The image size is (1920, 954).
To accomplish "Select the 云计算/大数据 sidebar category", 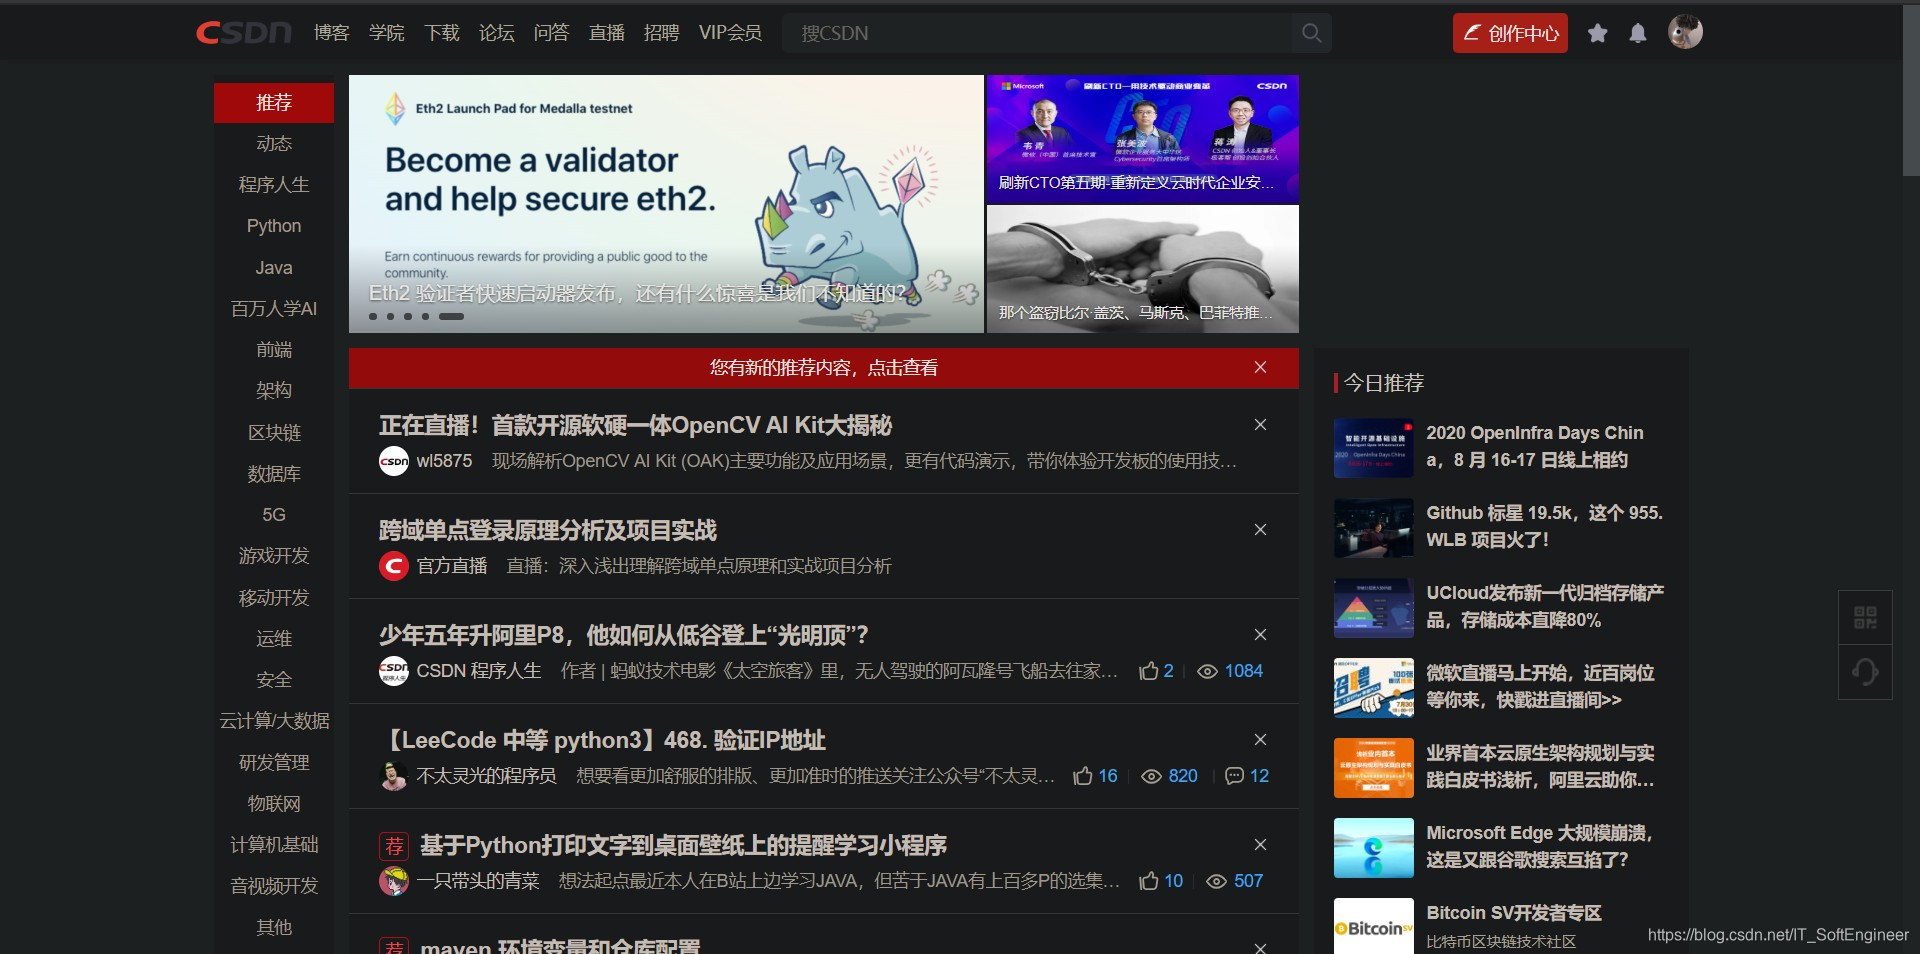I will (274, 721).
